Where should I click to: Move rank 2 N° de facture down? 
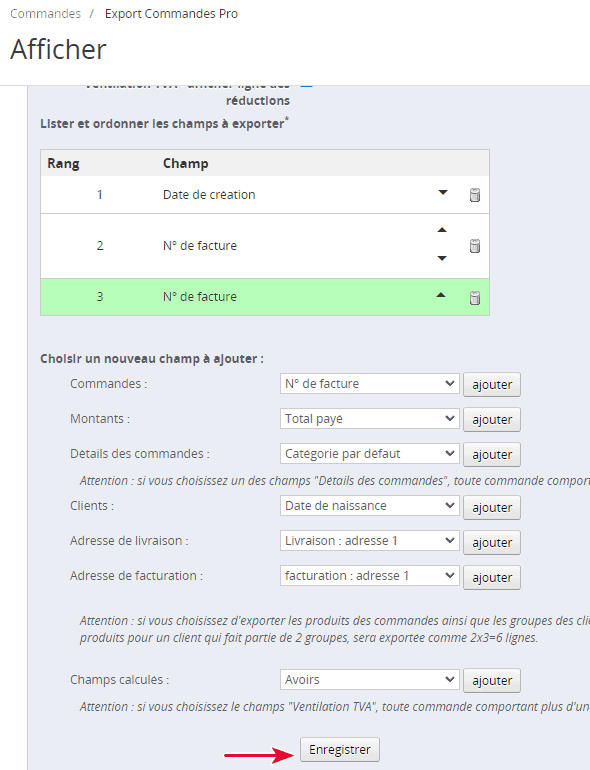coord(442,258)
